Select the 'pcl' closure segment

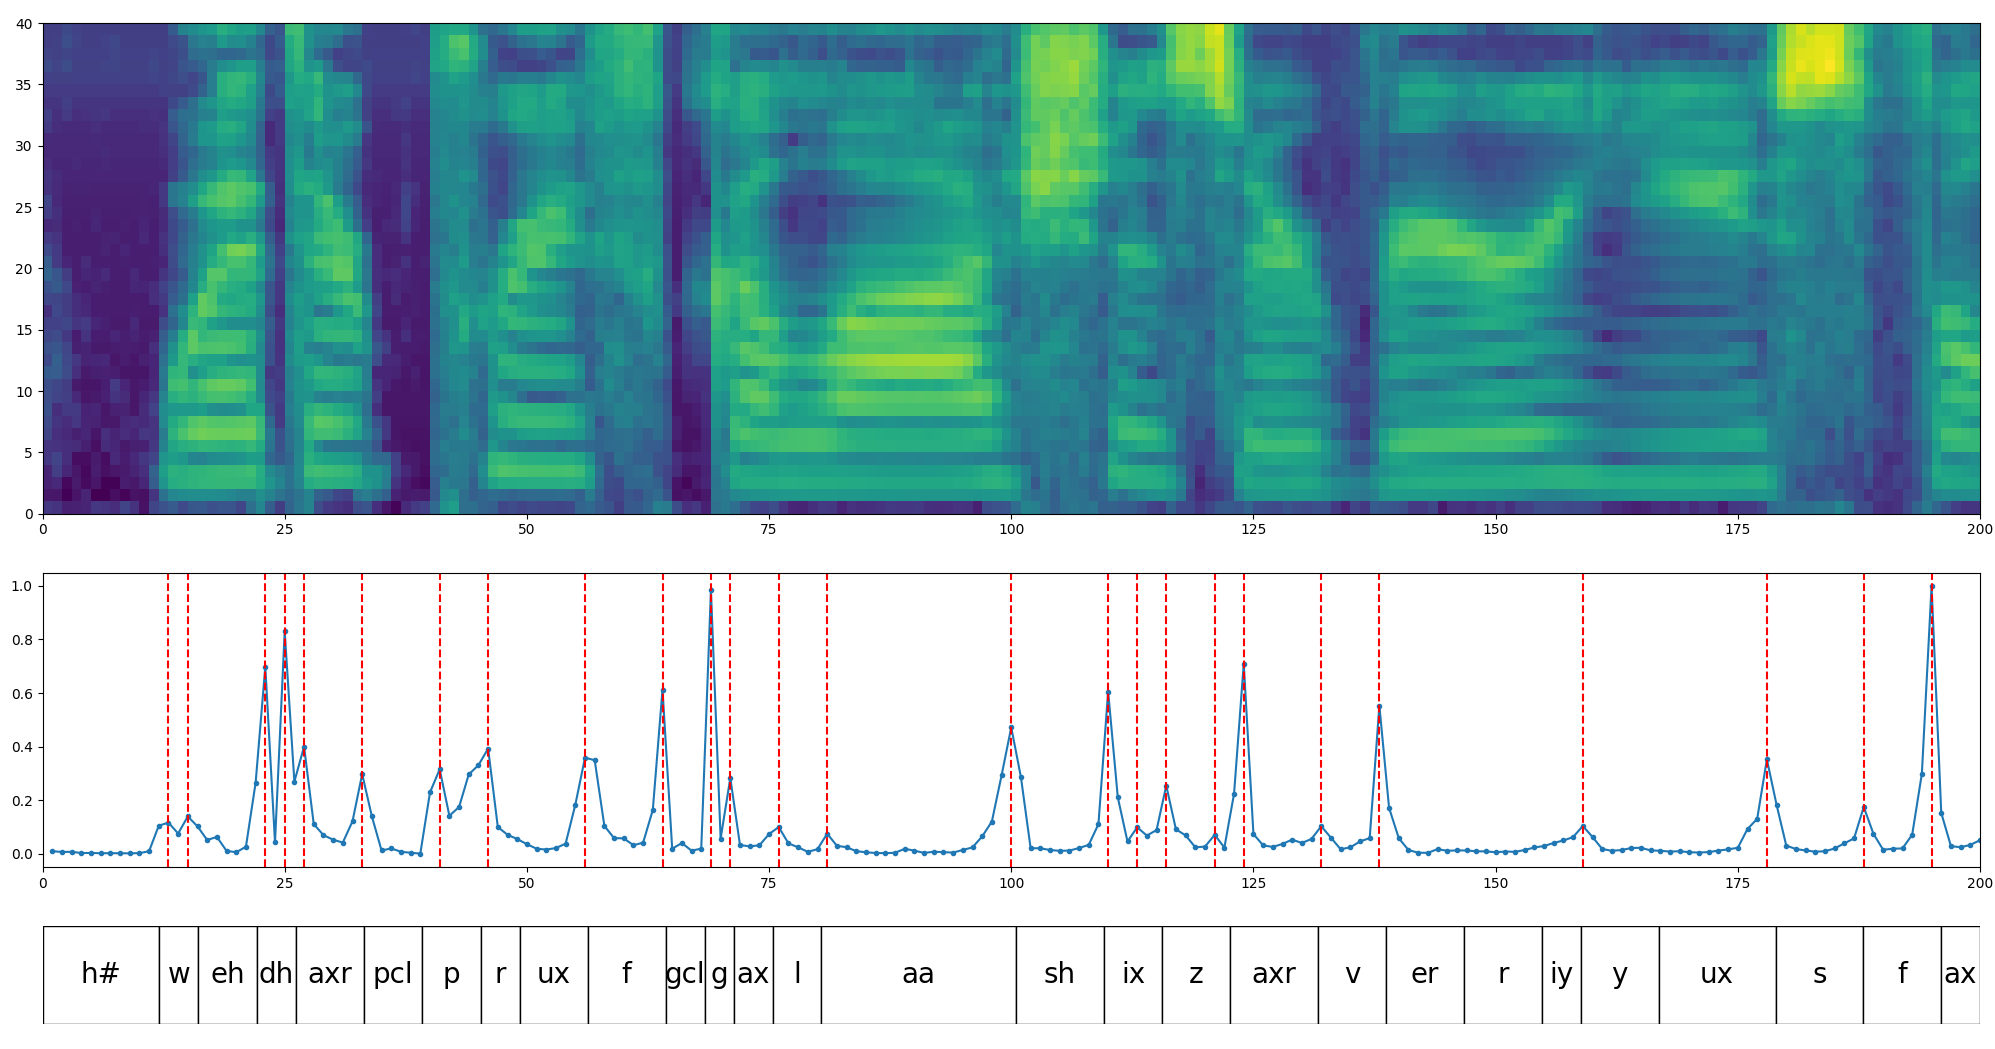click(392, 974)
